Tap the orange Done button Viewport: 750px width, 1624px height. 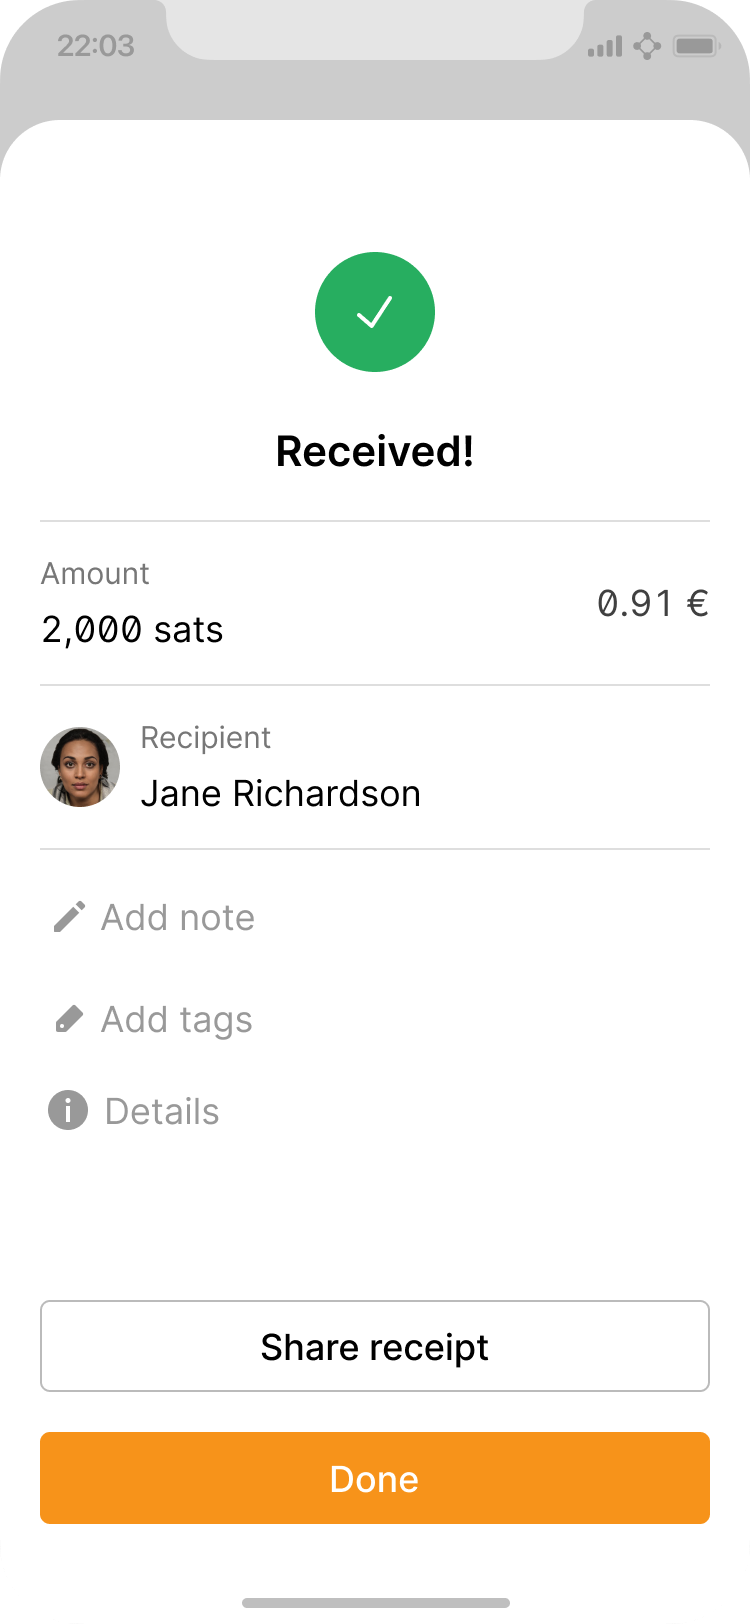[375, 1478]
